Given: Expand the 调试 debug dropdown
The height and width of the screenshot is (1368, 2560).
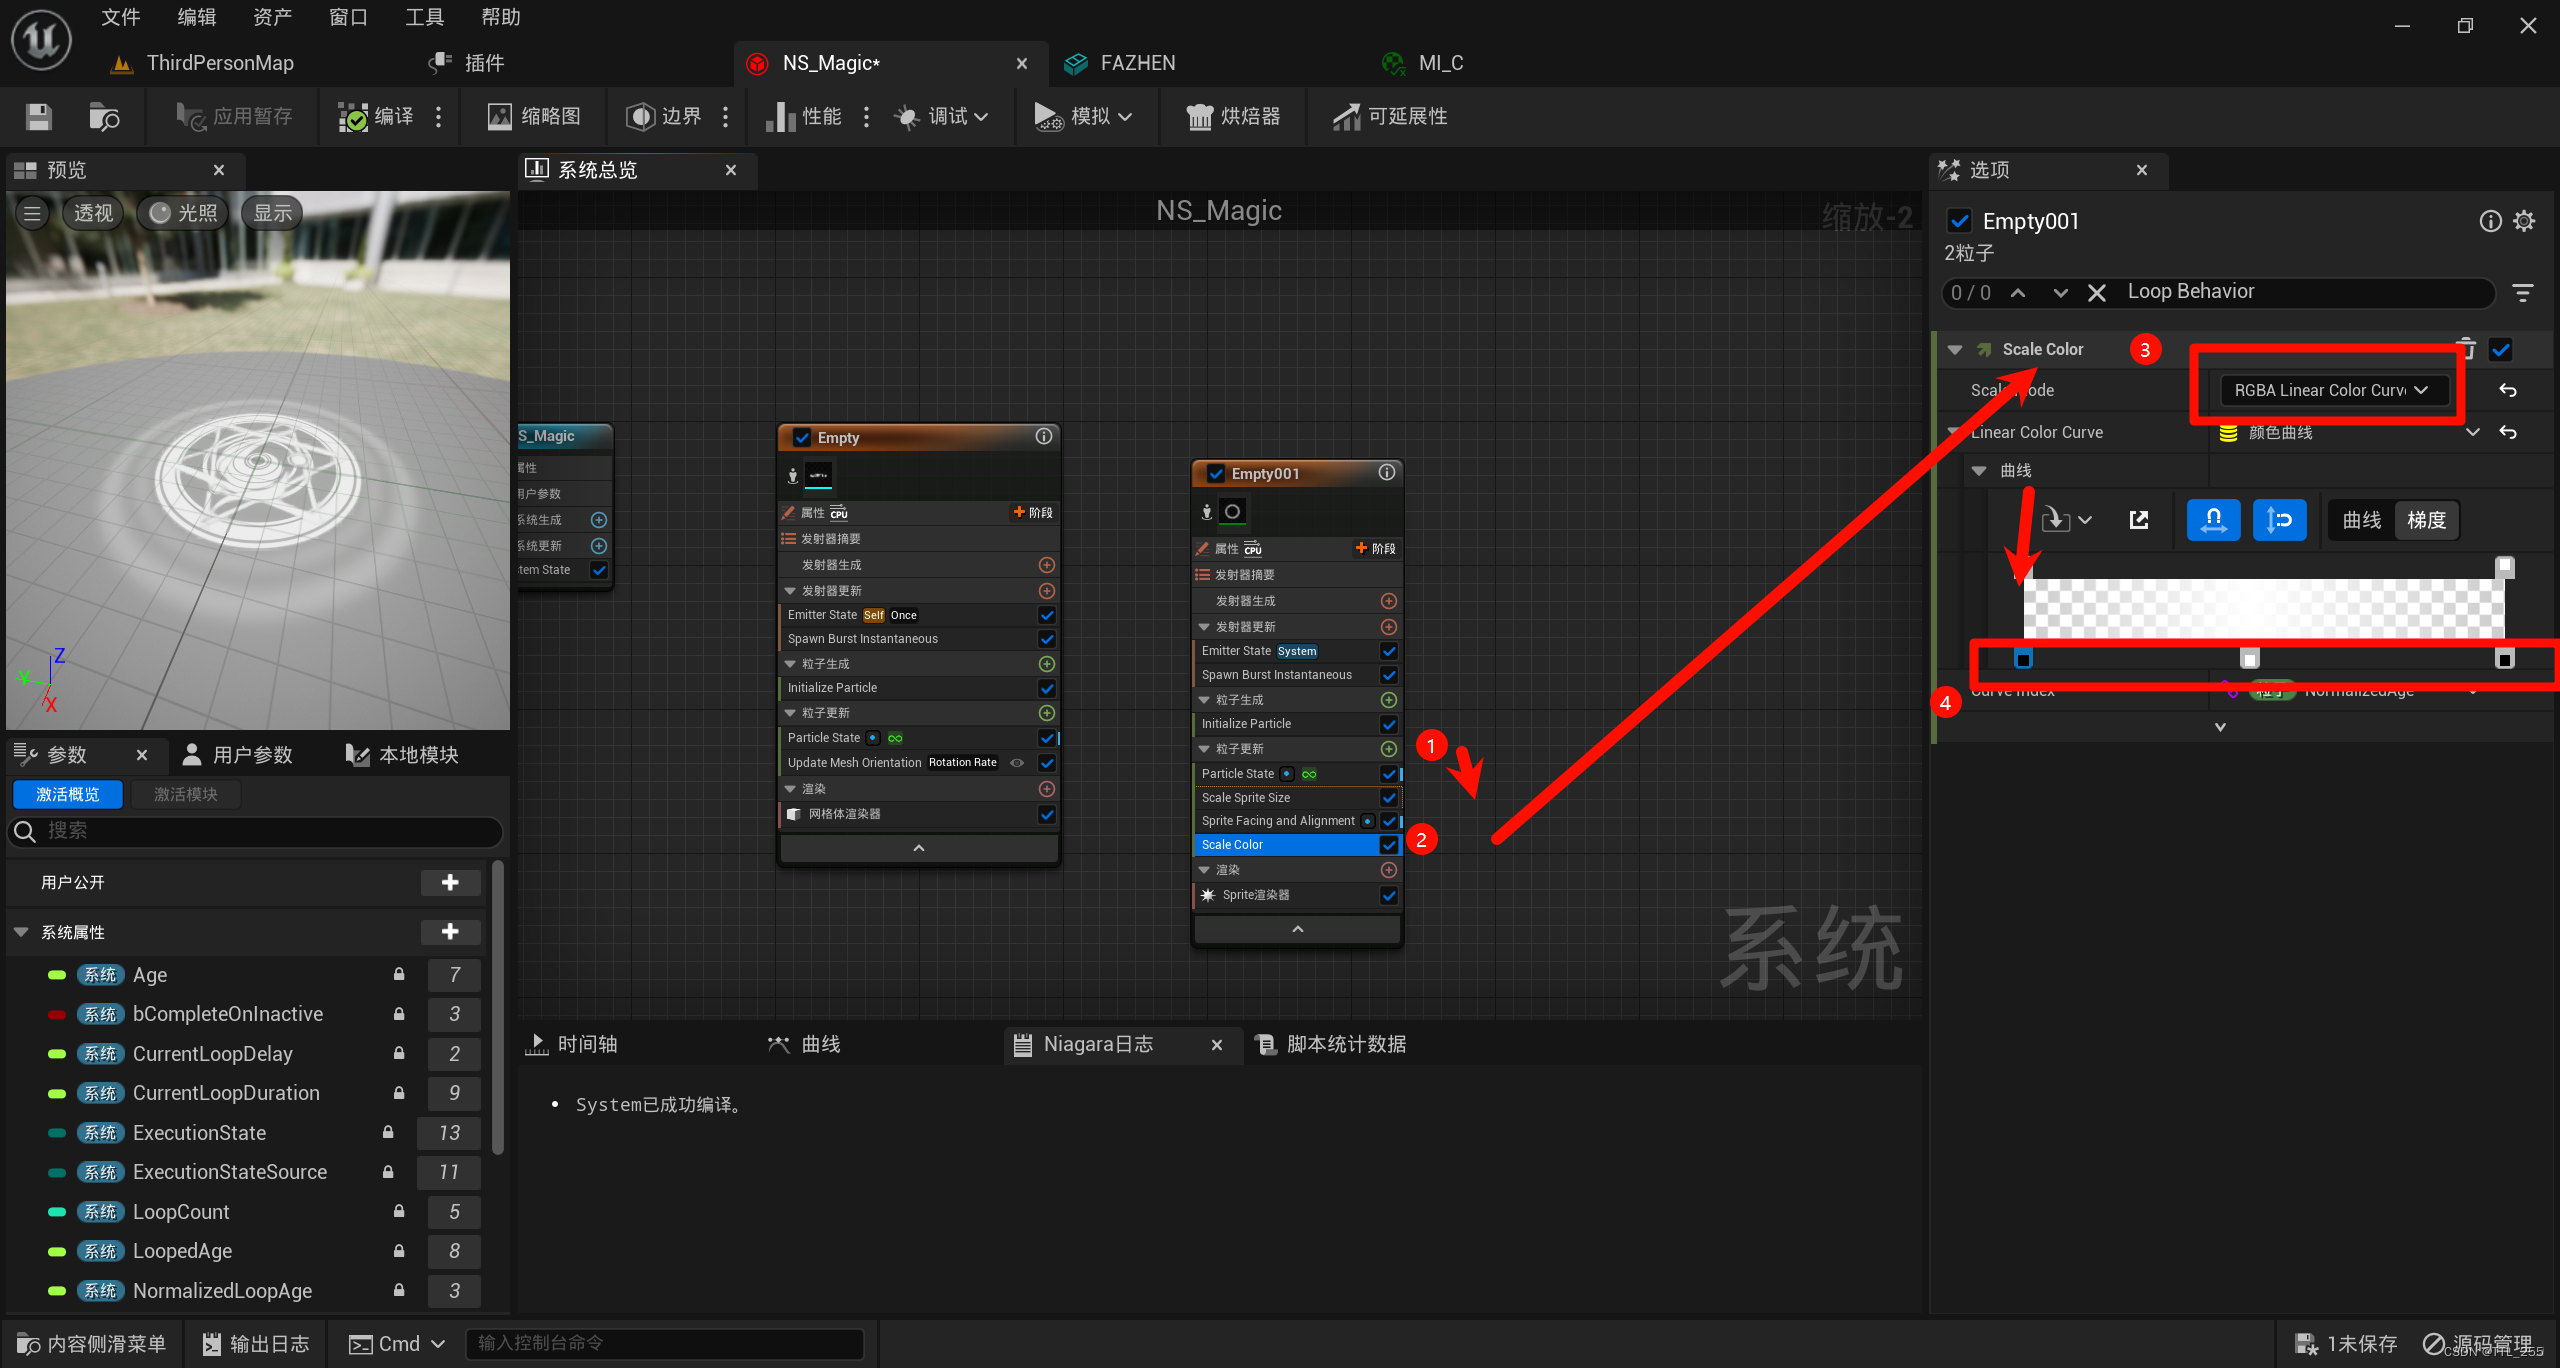Looking at the screenshot, I should pos(944,117).
